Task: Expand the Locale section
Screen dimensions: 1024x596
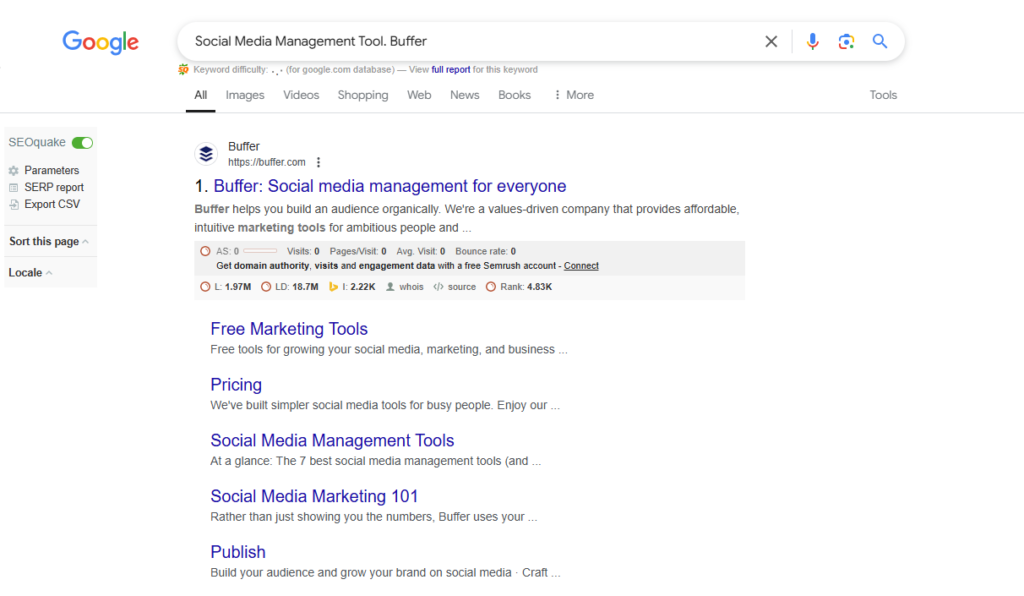Action: [31, 273]
